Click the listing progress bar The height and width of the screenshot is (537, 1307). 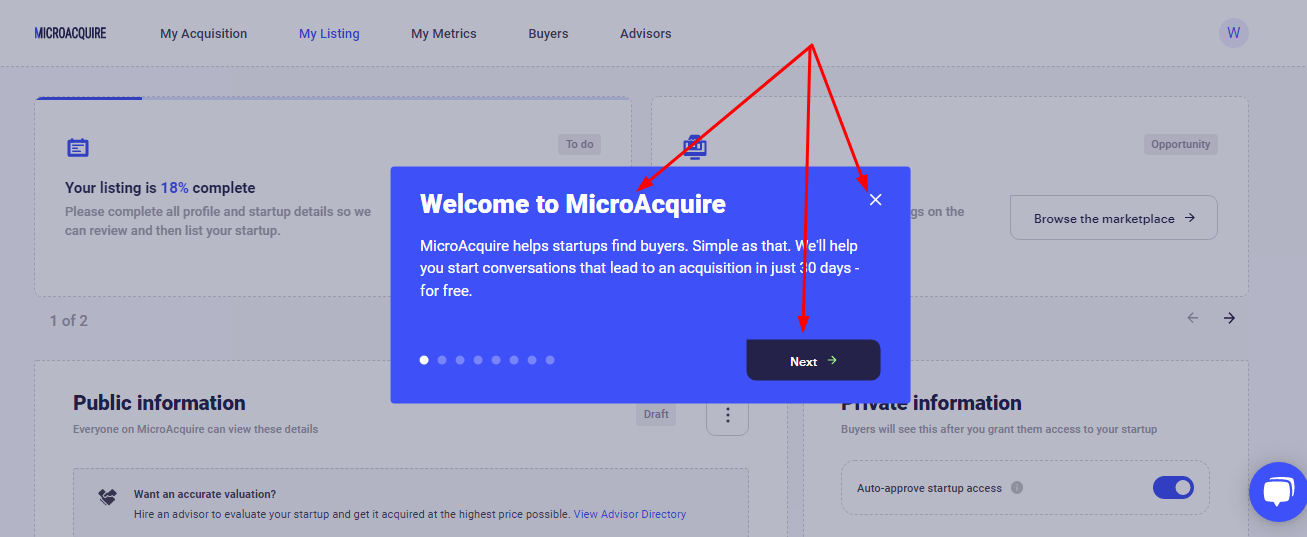pos(332,98)
